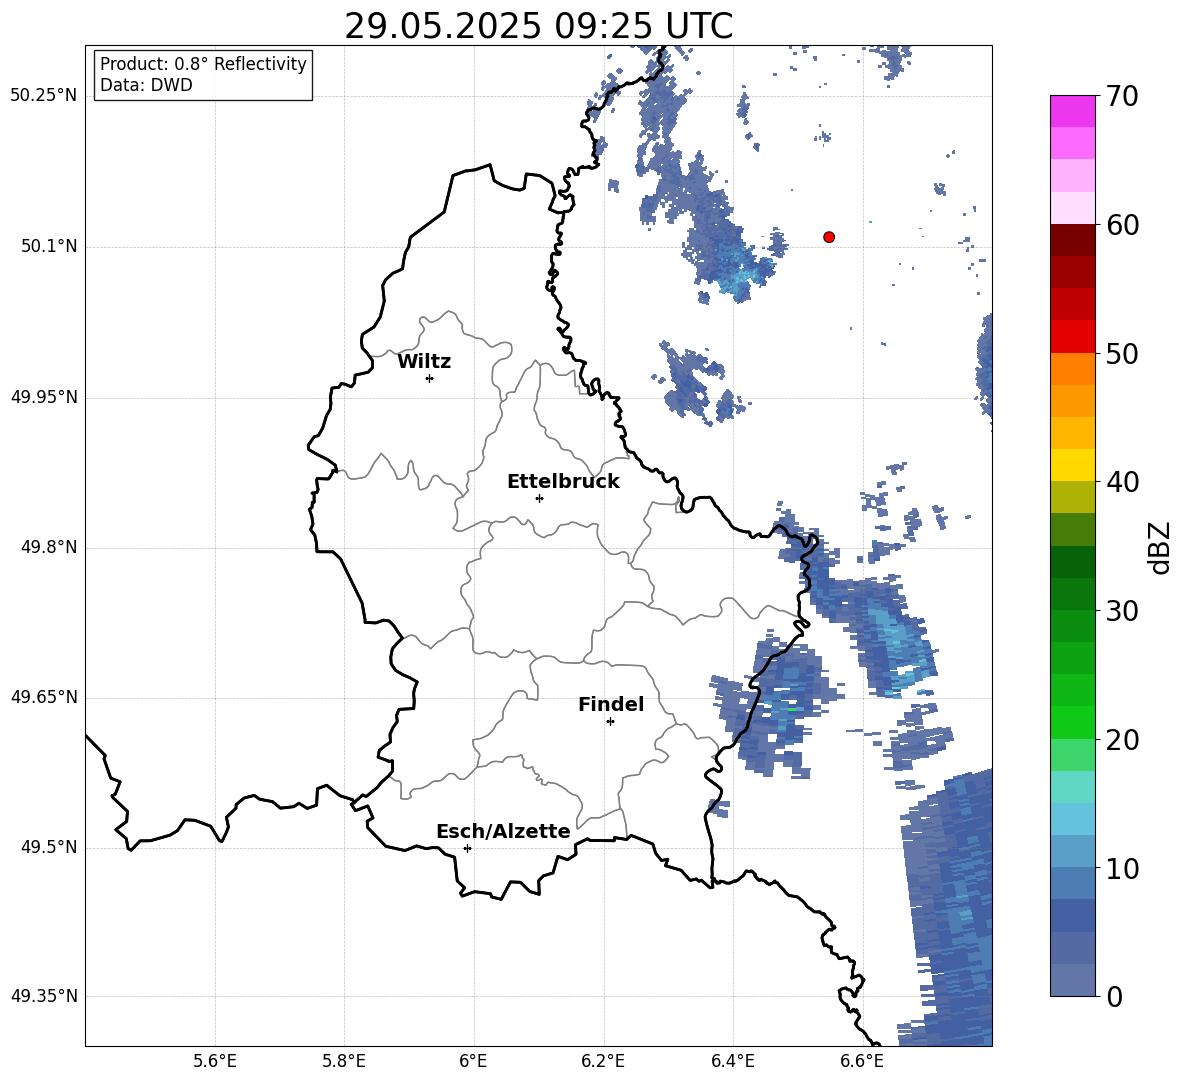Viewport: 1184px width, 1081px height.
Task: Click the 5.8°E longitude label
Action: (344, 1061)
